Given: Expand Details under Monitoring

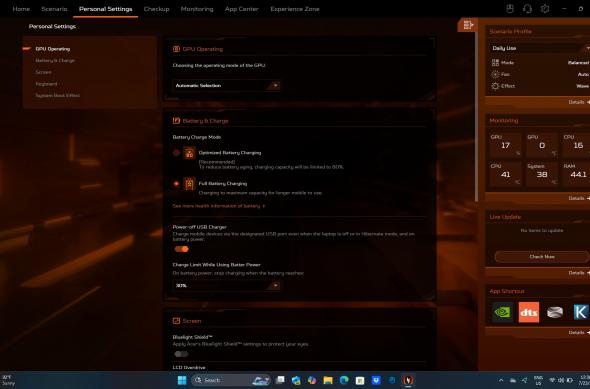Looking at the screenshot, I should pyautogui.click(x=579, y=198).
